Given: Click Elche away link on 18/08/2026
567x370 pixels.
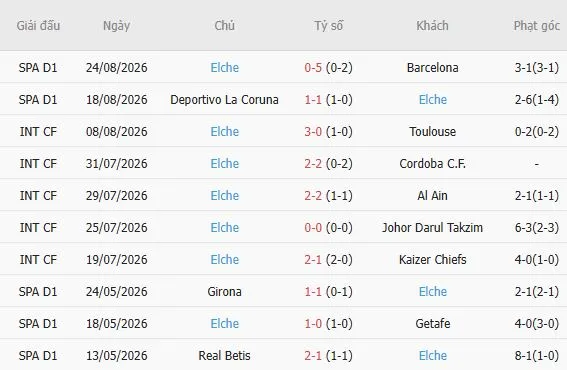Looking at the screenshot, I should 433,99.
